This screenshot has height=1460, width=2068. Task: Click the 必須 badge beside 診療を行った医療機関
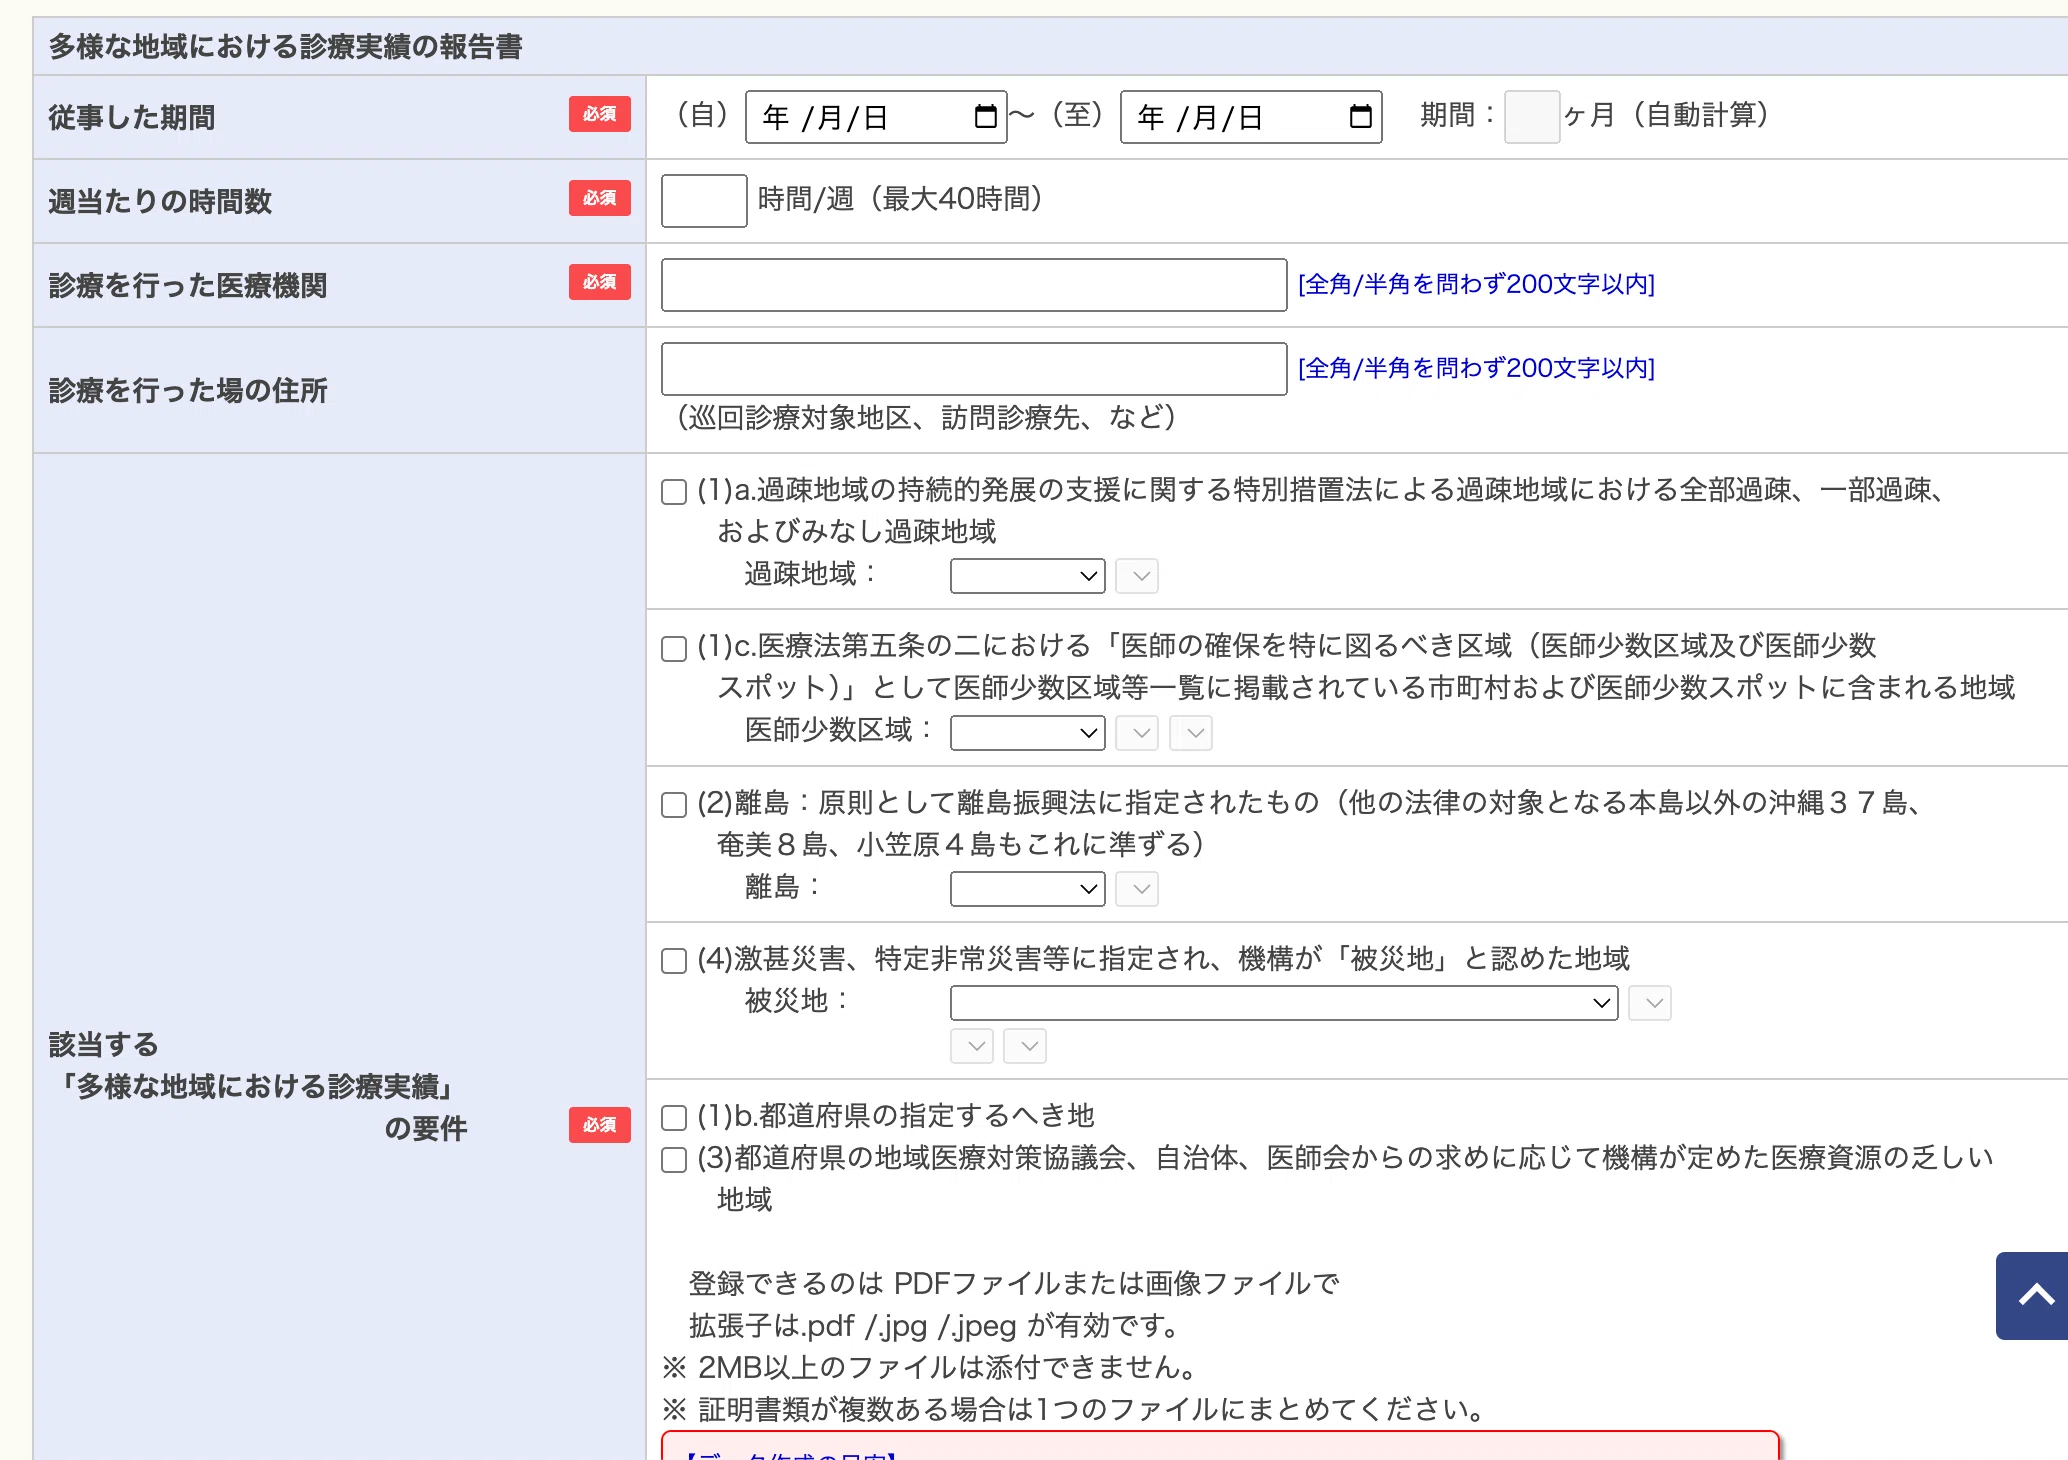pyautogui.click(x=600, y=282)
